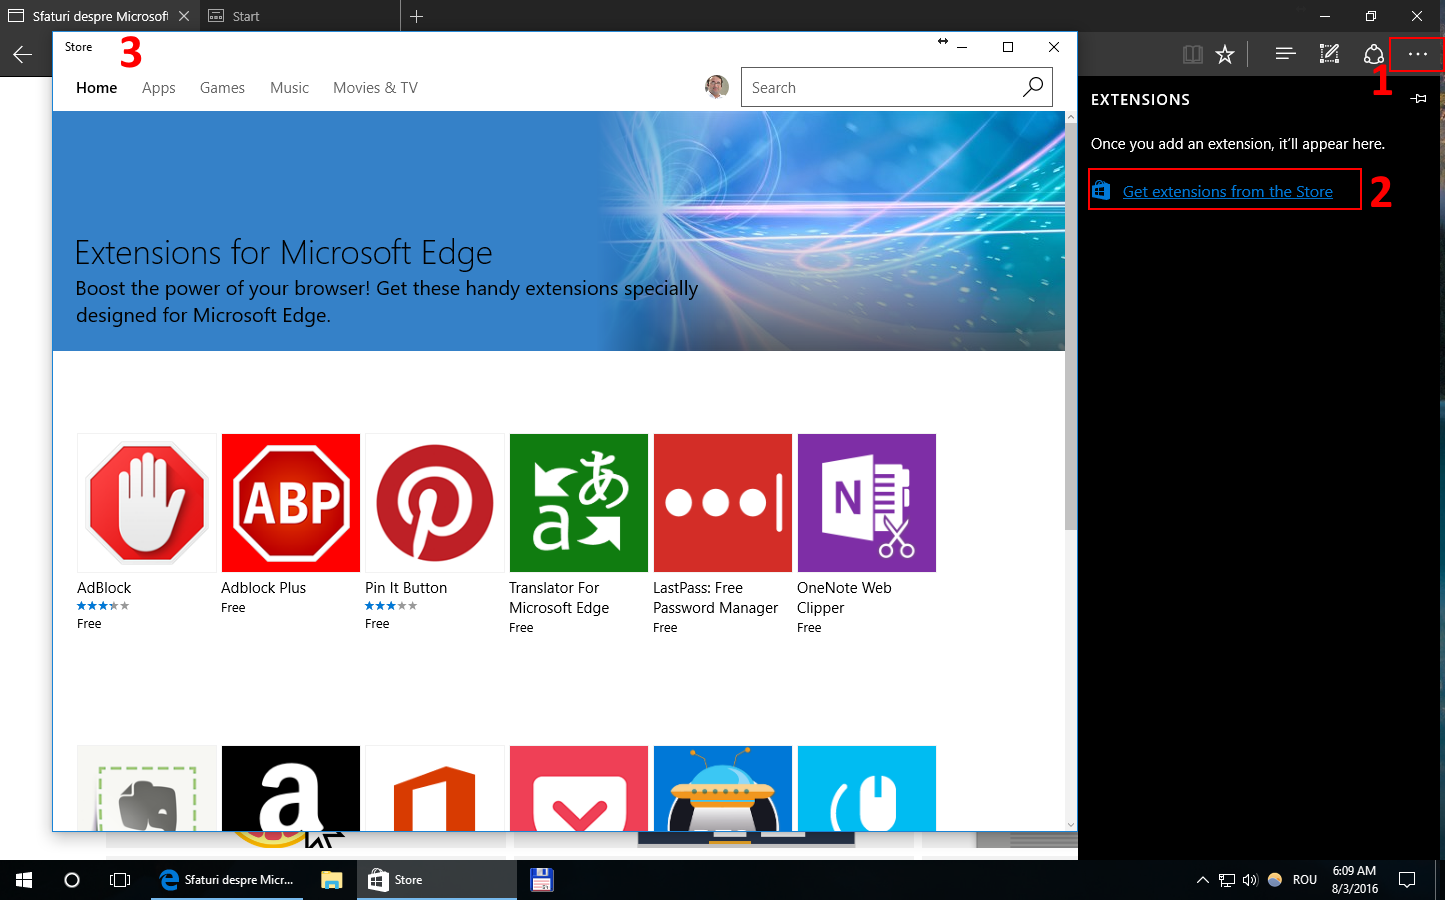The width and height of the screenshot is (1445, 900).
Task: Open the Amazon Assistant extension tile
Action: click(291, 788)
